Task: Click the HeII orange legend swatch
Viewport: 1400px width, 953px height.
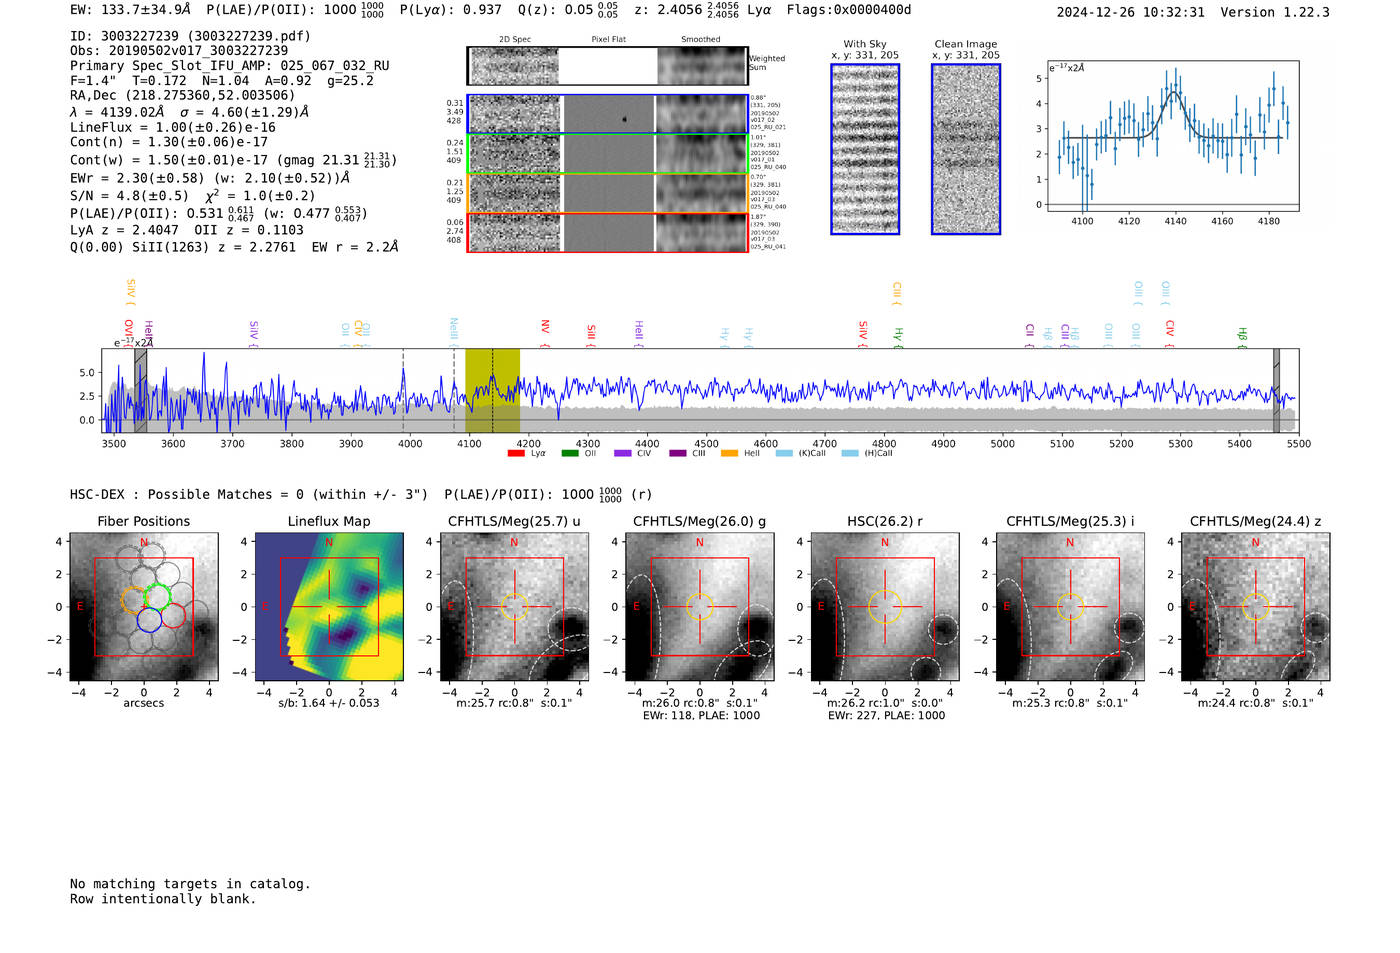Action: (730, 454)
